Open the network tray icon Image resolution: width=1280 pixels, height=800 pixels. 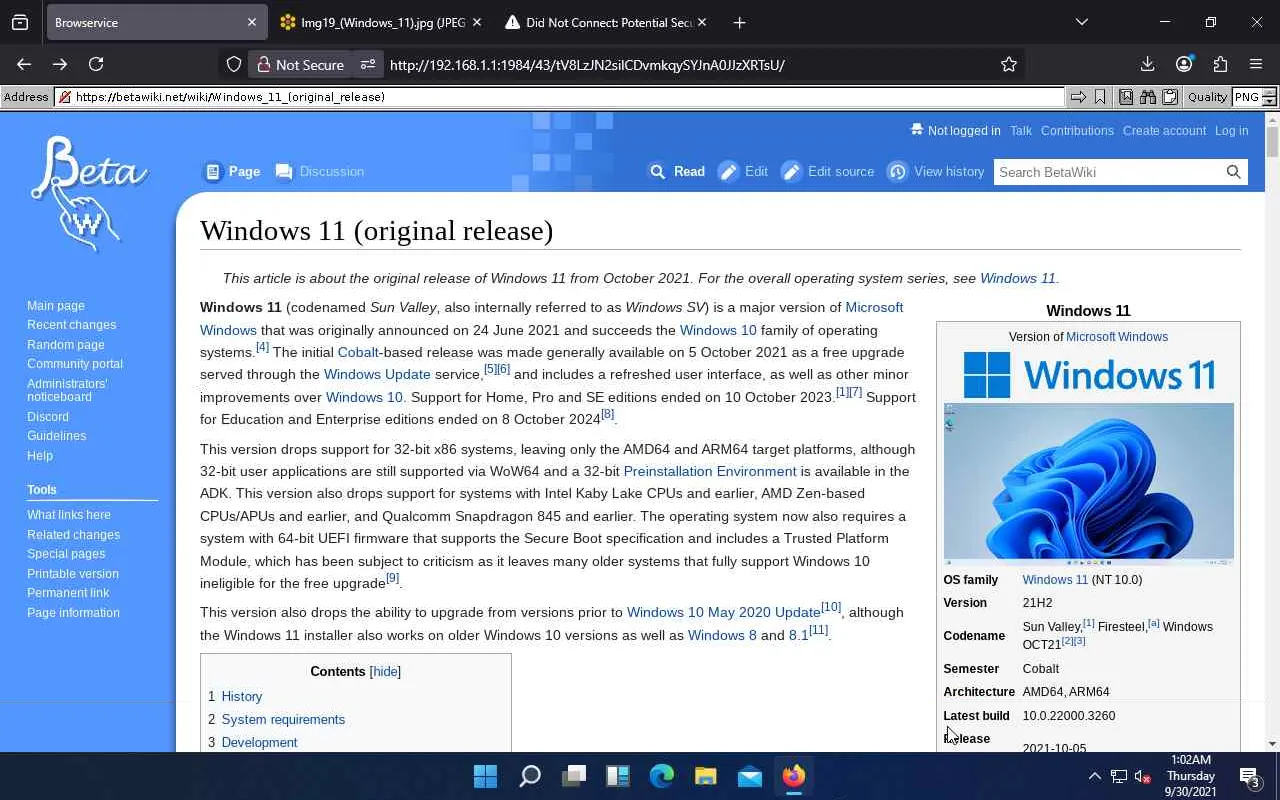[x=1118, y=776]
